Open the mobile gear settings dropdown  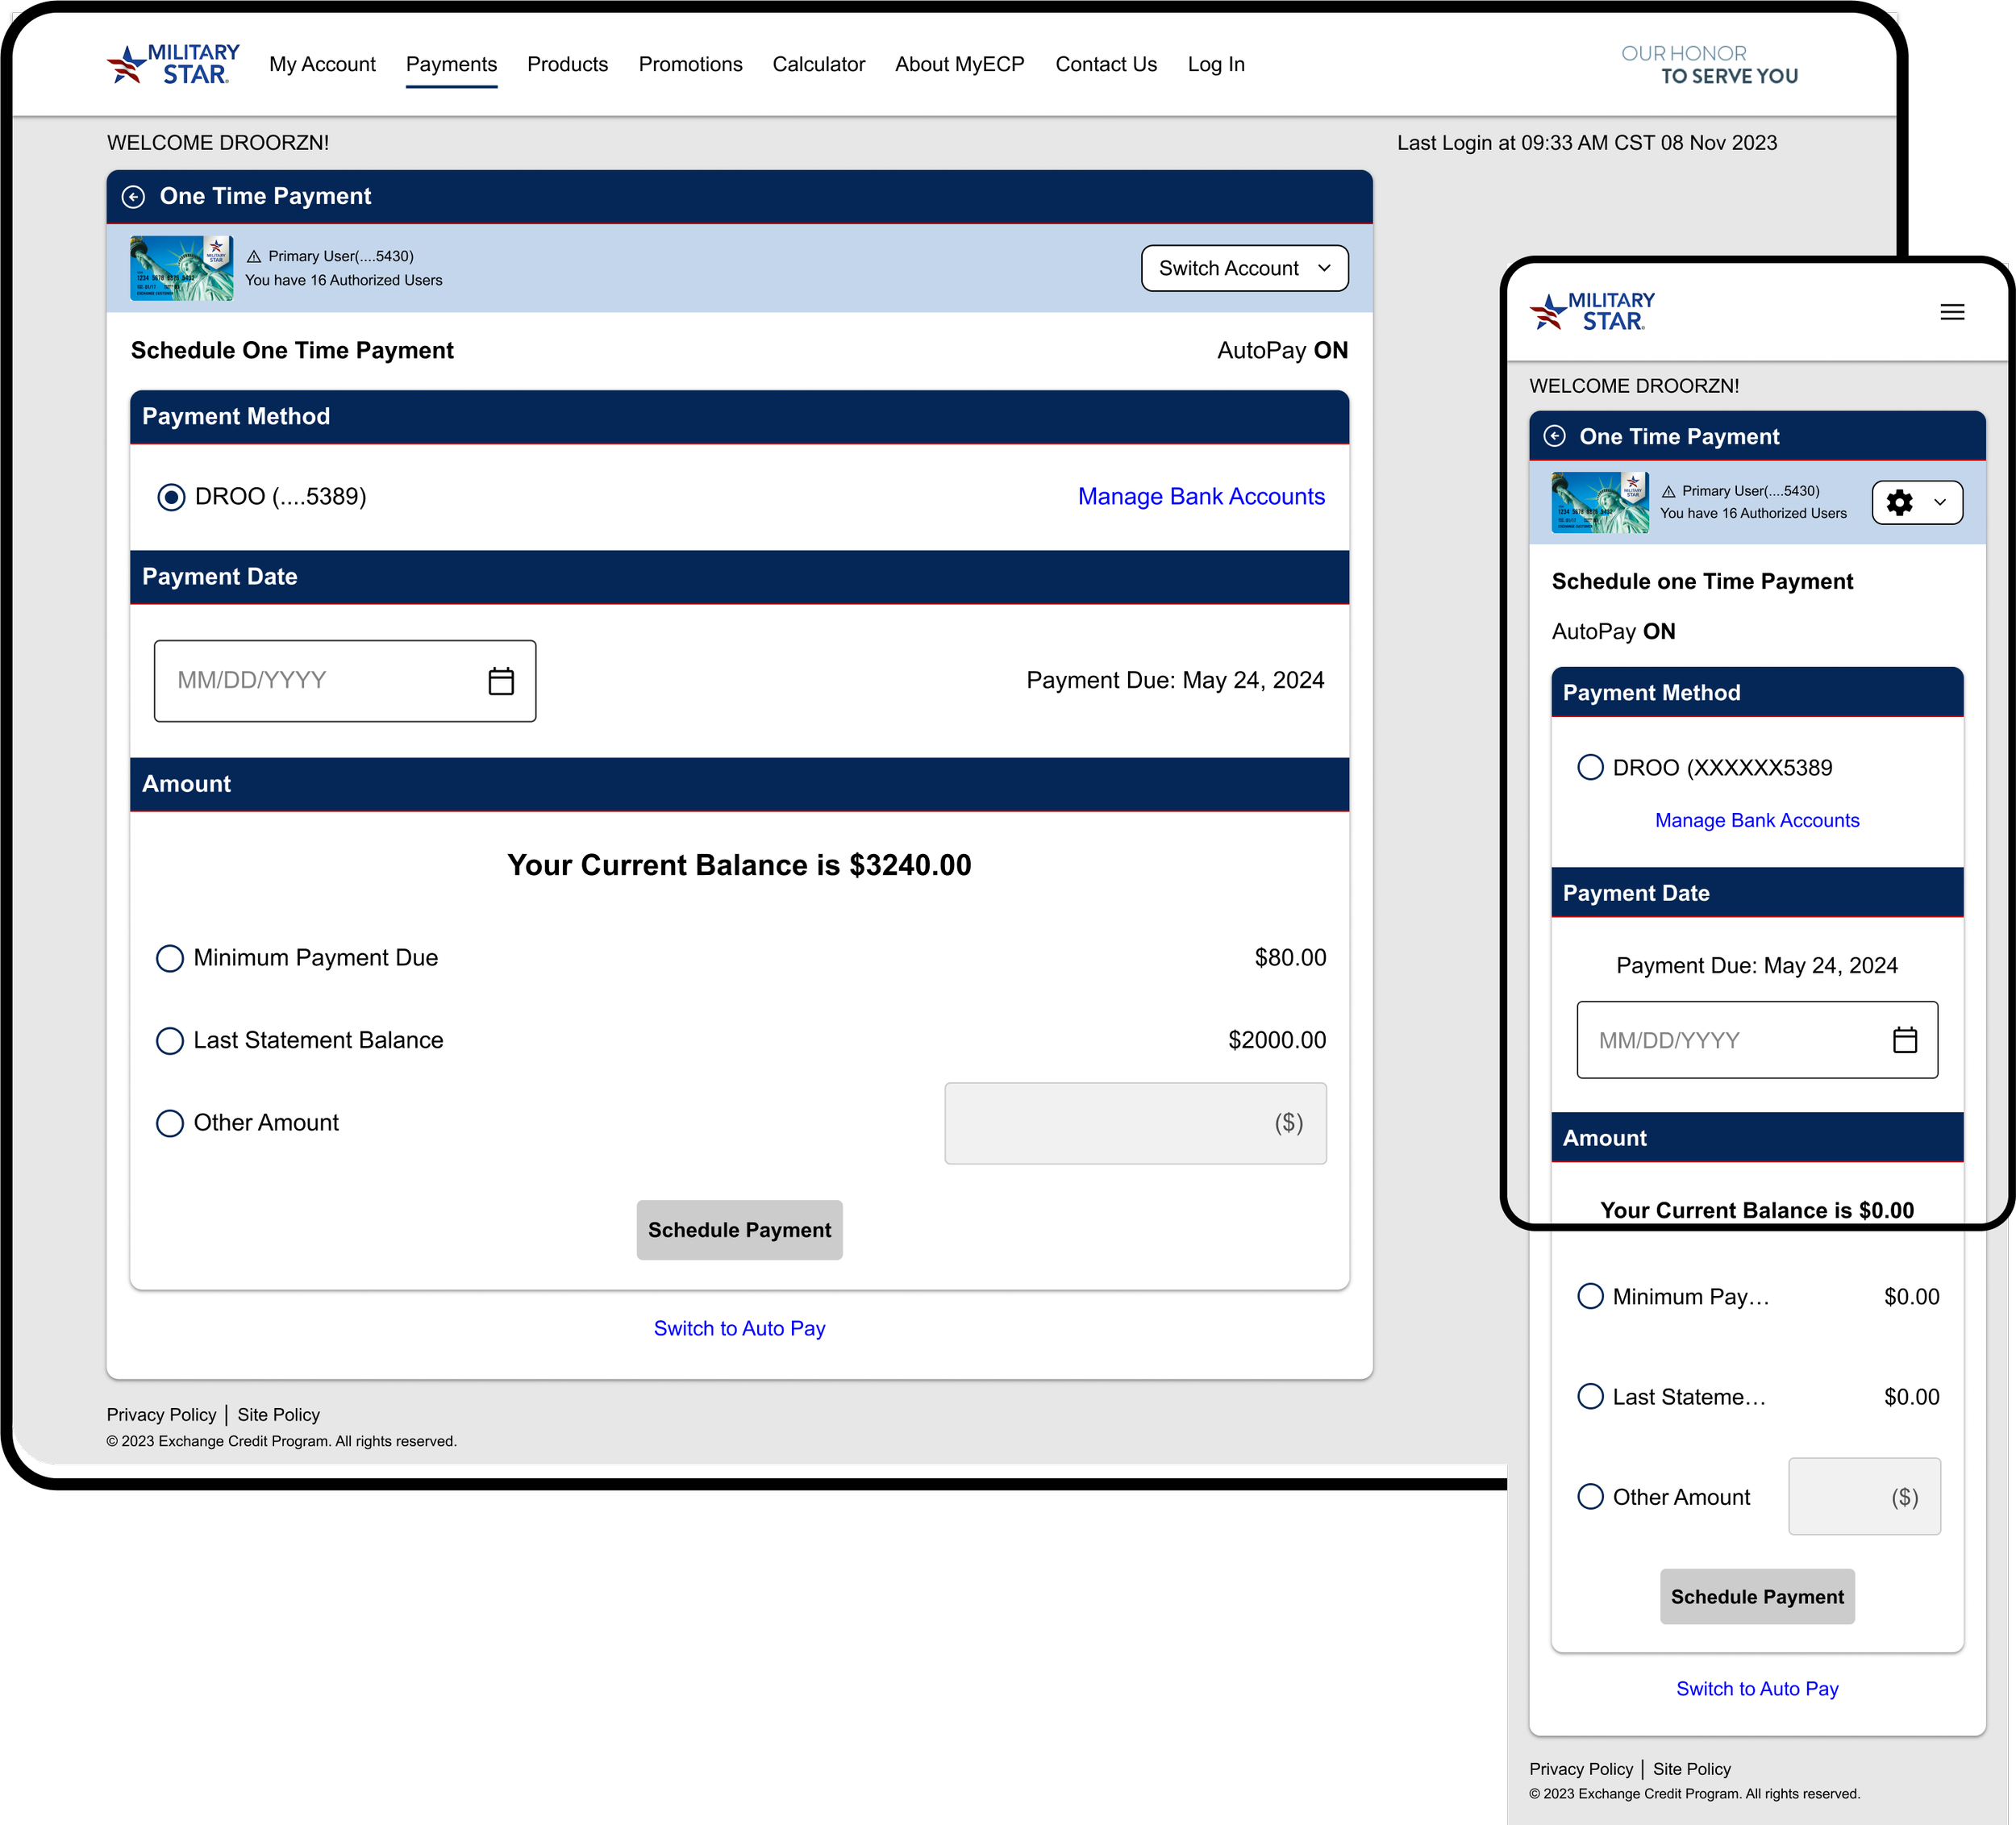1916,502
